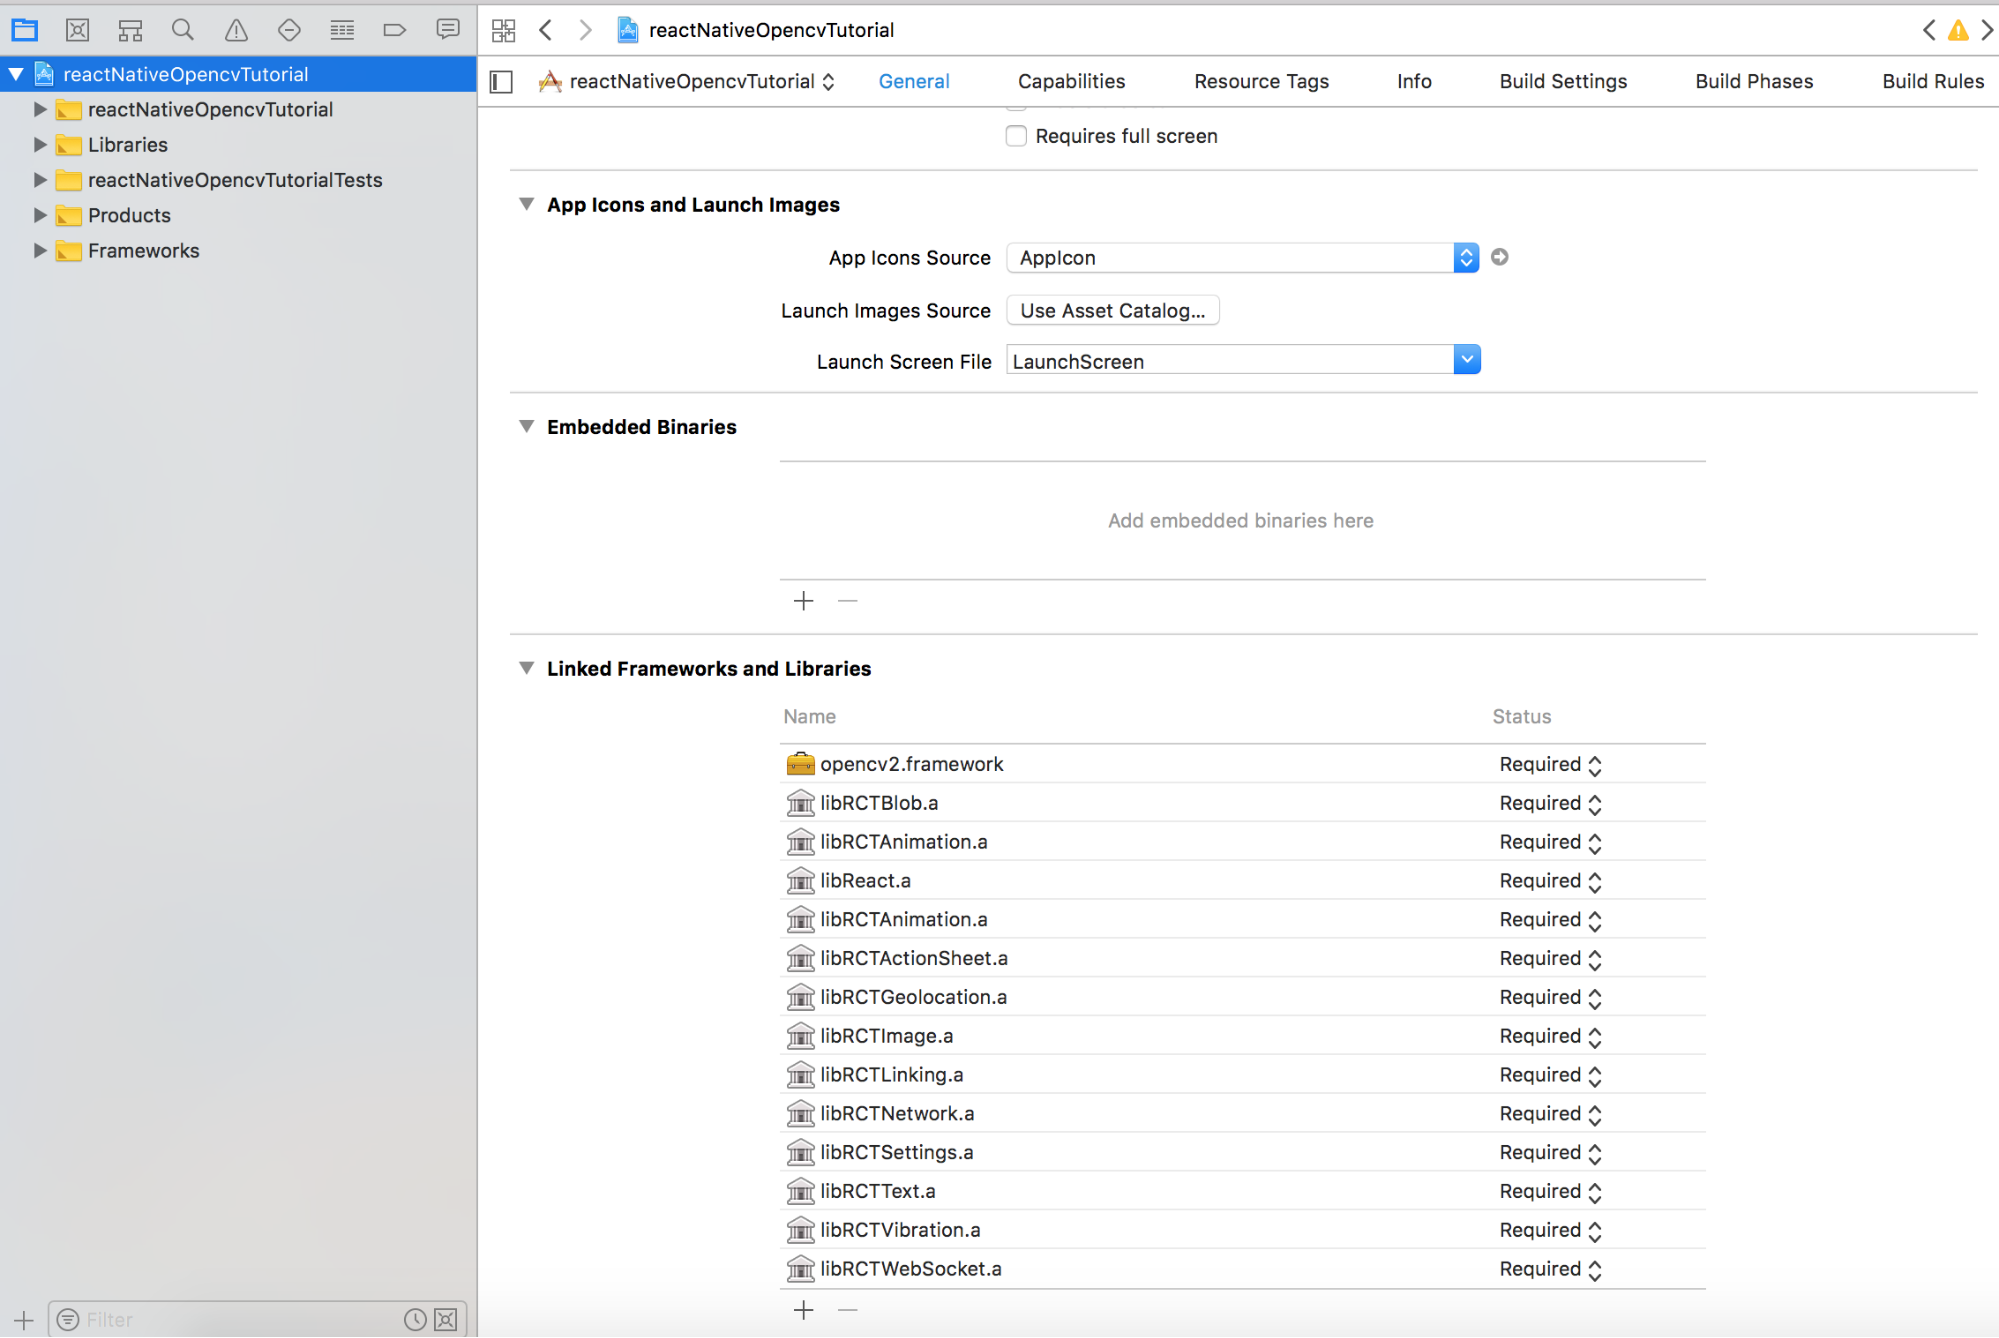Enable Requires full screen checkbox
The image size is (1999, 1338).
point(1016,136)
